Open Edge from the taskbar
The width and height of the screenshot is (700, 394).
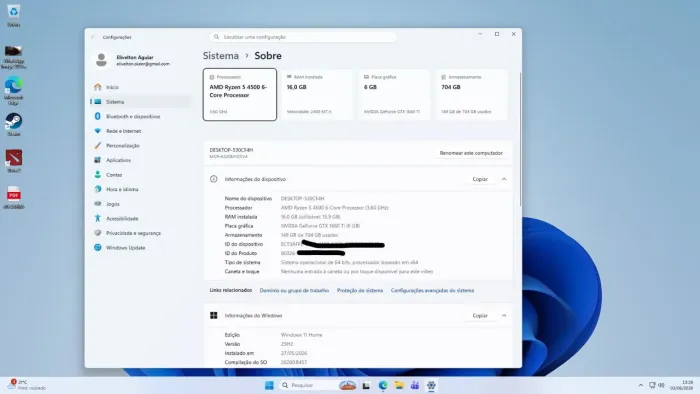coord(383,386)
